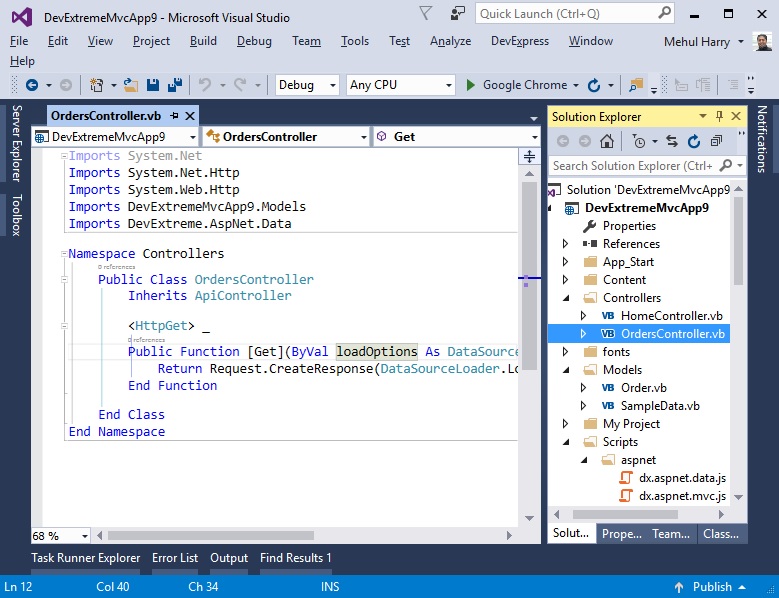This screenshot has height=598, width=779.
Task: Click the Quick Launch search field
Action: point(575,13)
